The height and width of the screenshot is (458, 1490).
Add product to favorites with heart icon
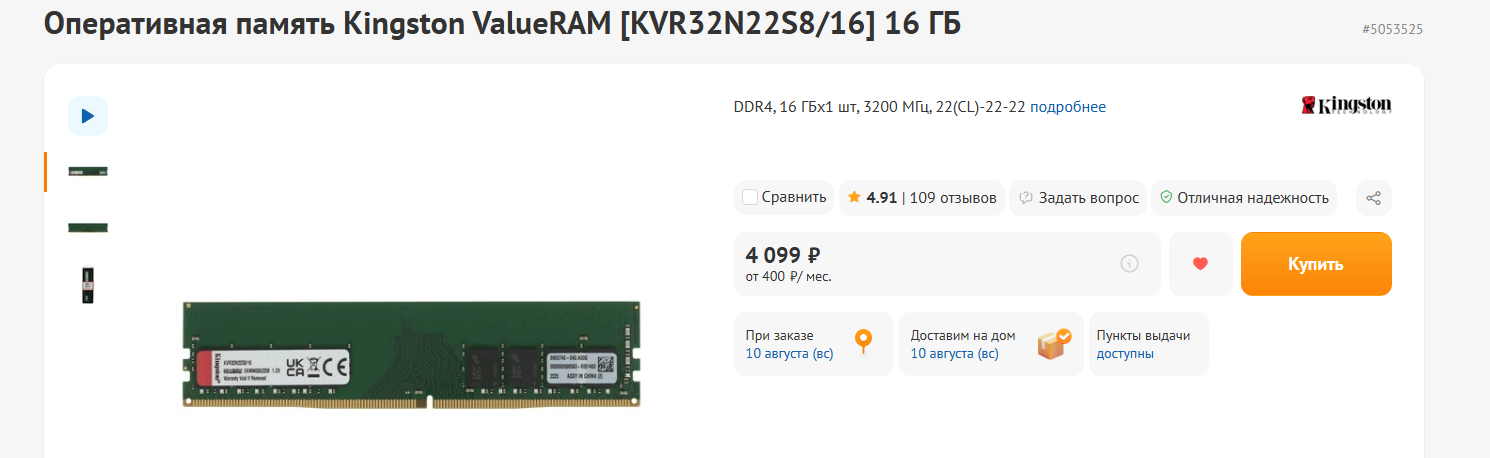tap(1201, 264)
